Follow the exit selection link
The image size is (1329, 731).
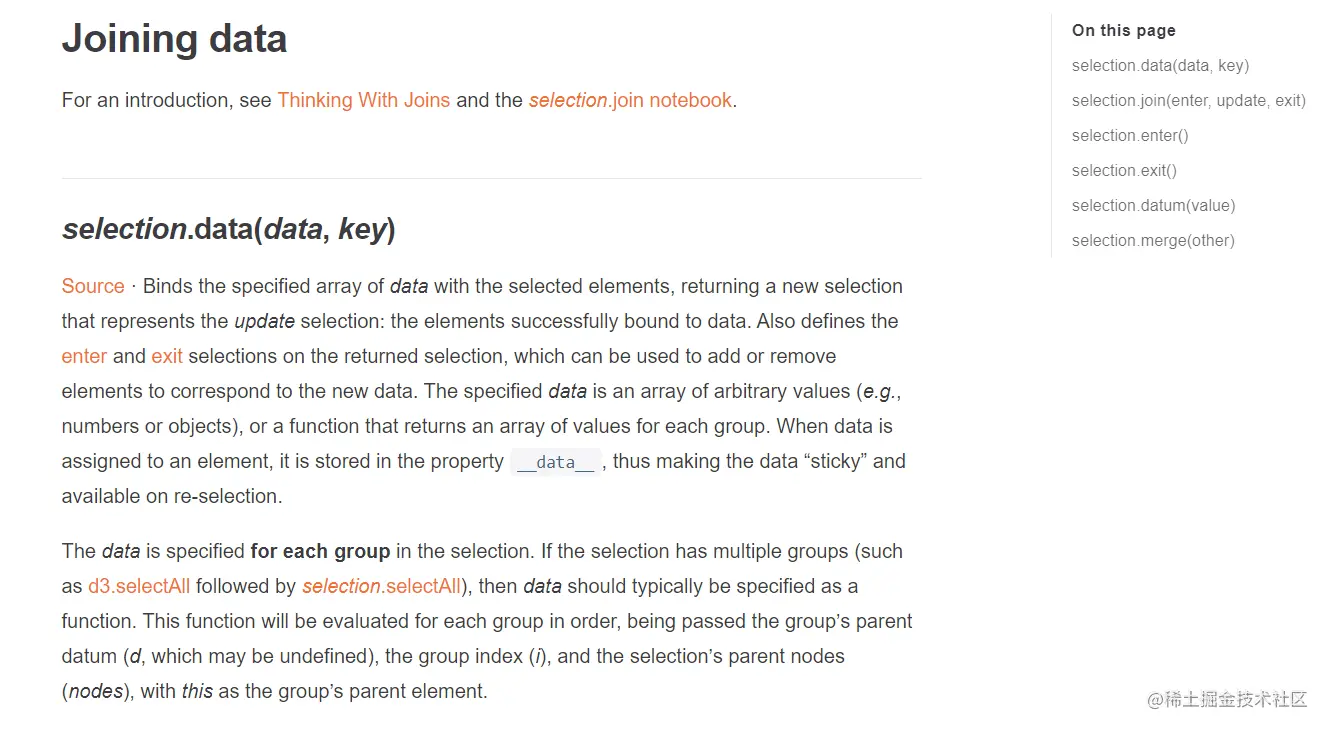pos(166,356)
